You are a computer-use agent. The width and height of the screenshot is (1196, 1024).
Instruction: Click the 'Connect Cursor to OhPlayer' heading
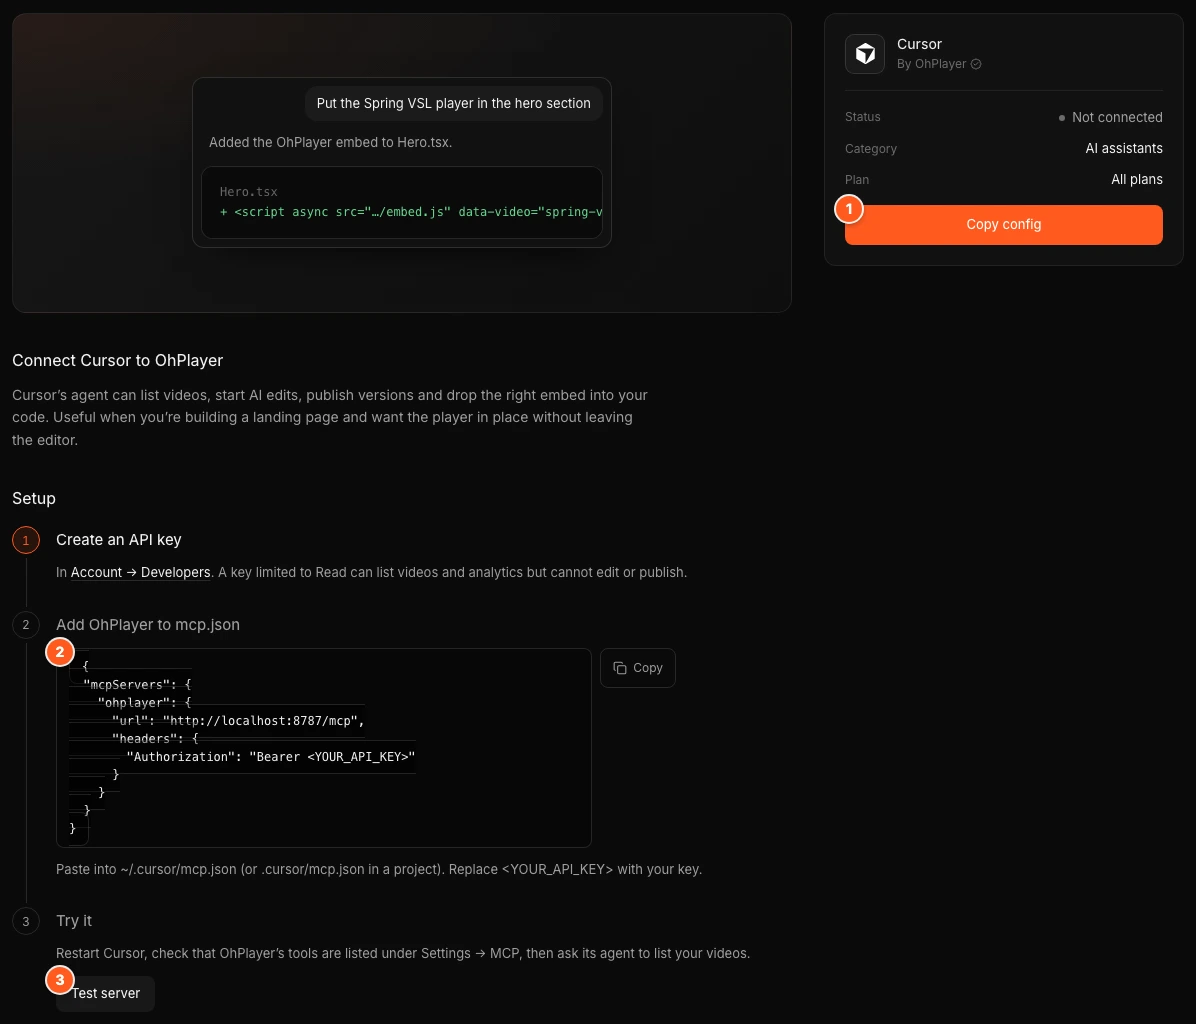point(117,361)
